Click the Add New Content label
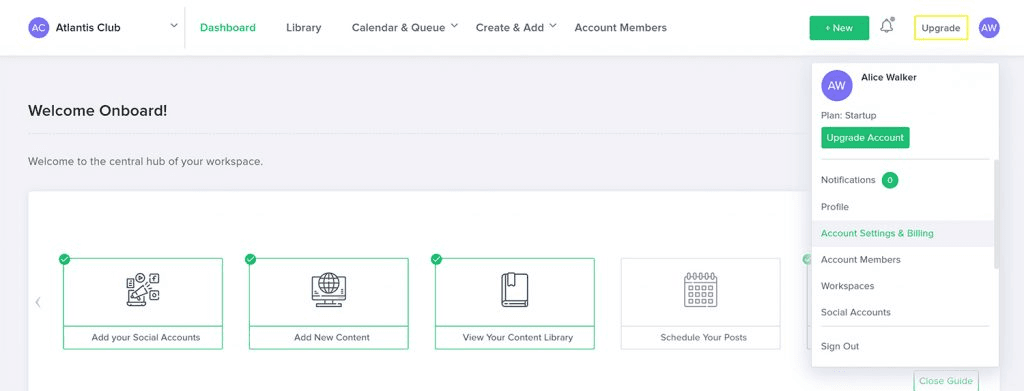Viewport: 1024px width, 391px height. [332, 337]
